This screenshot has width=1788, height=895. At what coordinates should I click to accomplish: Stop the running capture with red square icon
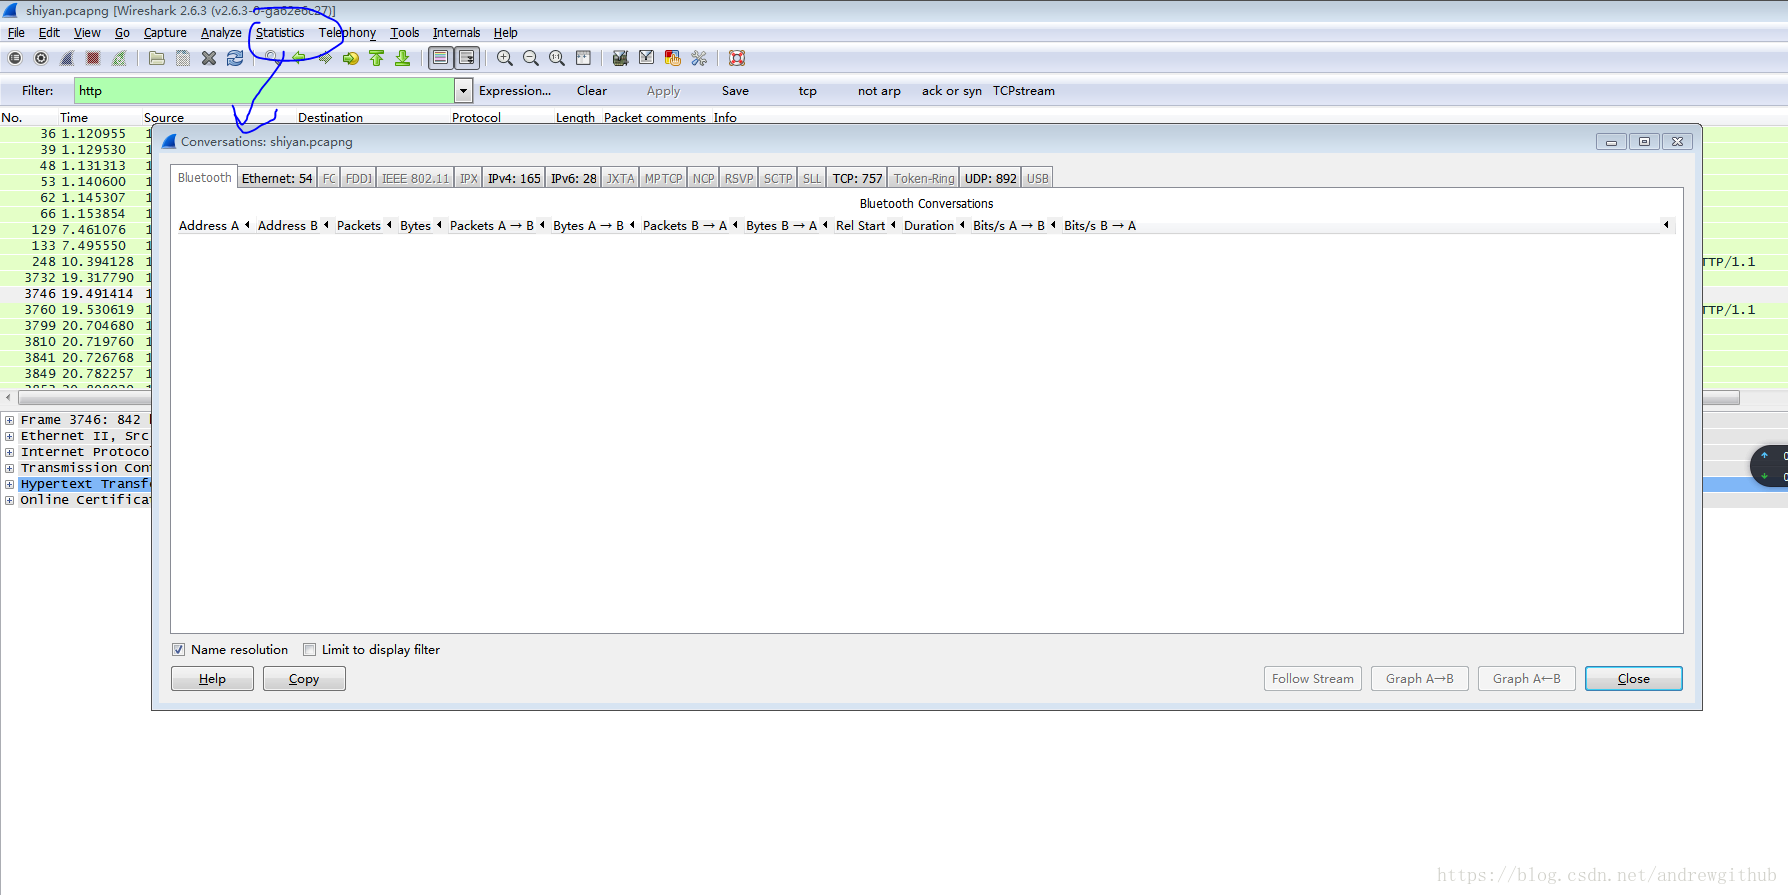coord(93,58)
